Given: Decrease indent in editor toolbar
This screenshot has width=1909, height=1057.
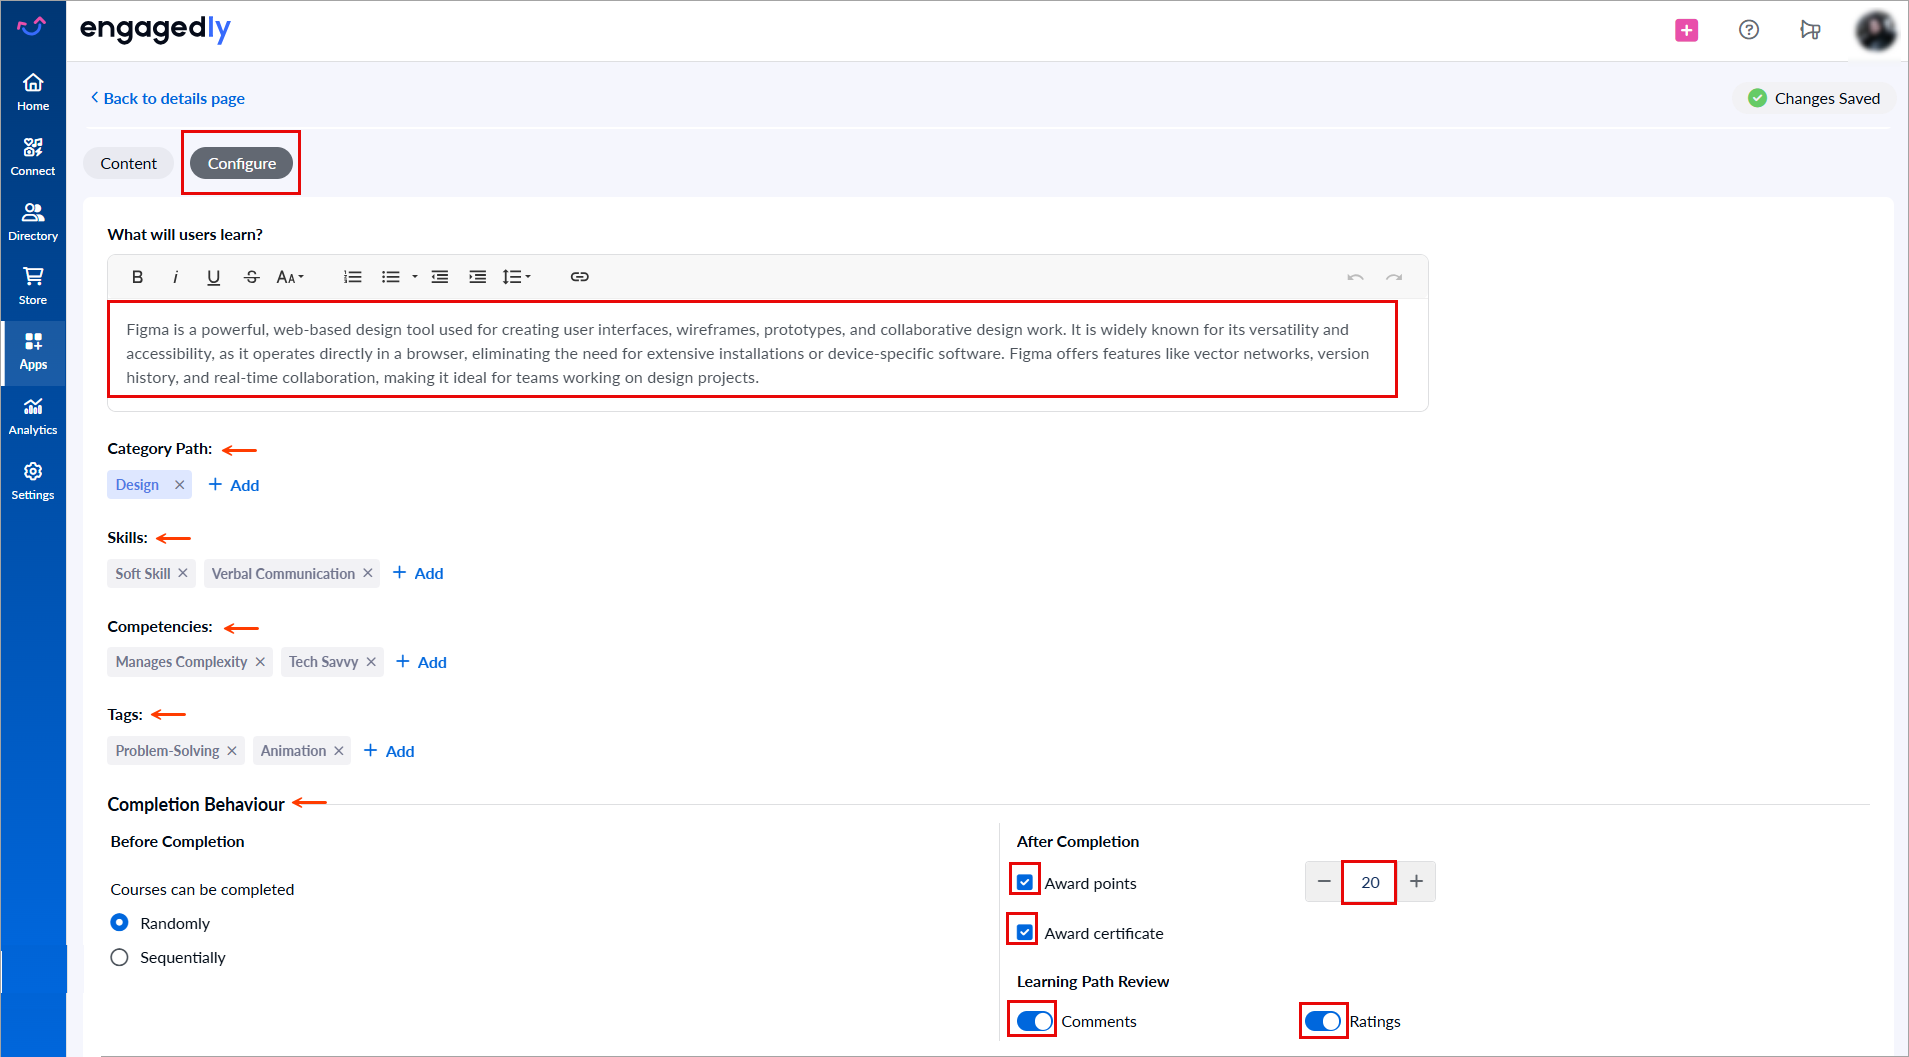Looking at the screenshot, I should (x=440, y=277).
